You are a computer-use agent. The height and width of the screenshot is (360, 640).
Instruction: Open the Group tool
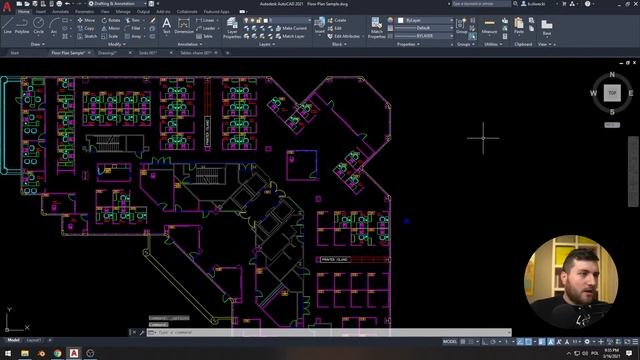pyautogui.click(x=462, y=25)
